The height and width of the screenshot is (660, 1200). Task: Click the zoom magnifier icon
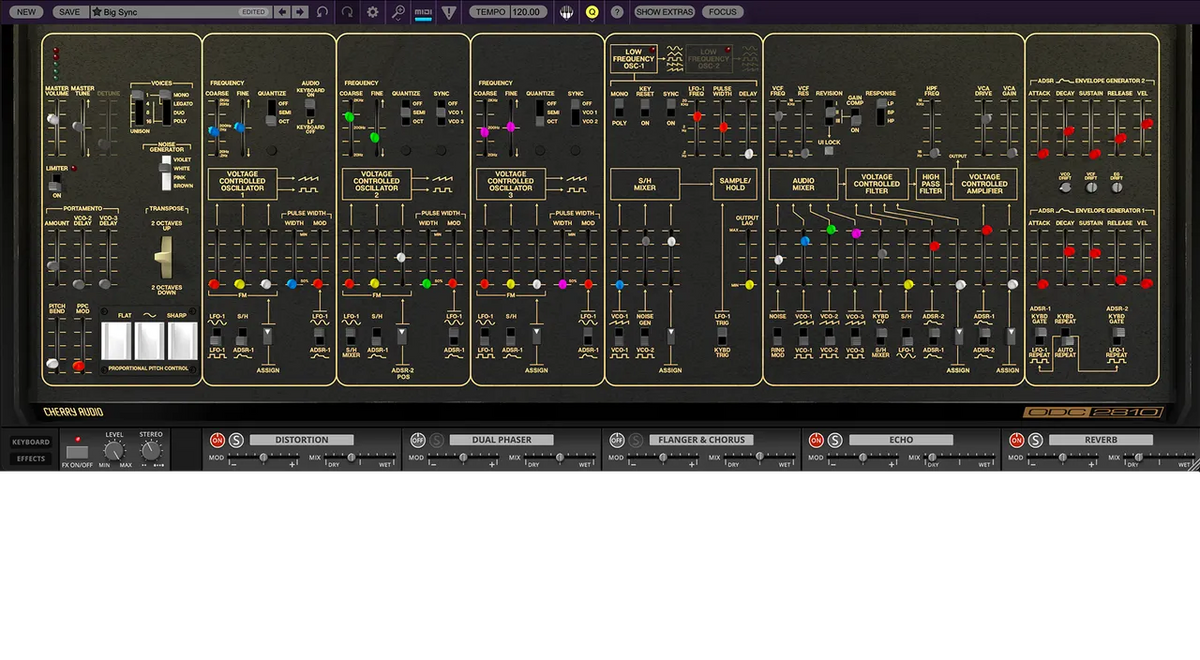398,12
